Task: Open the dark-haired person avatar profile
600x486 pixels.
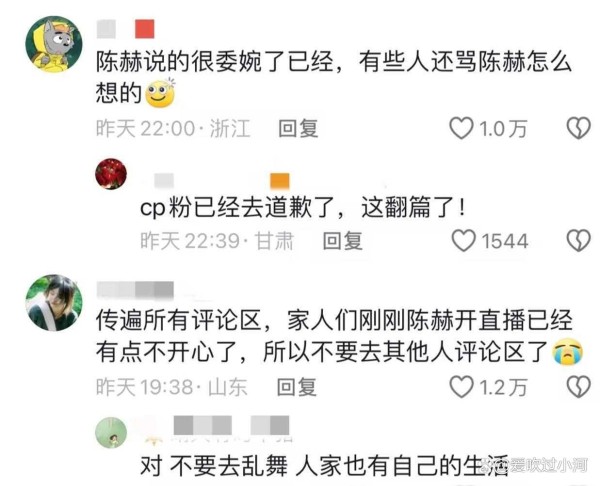Action: click(54, 302)
